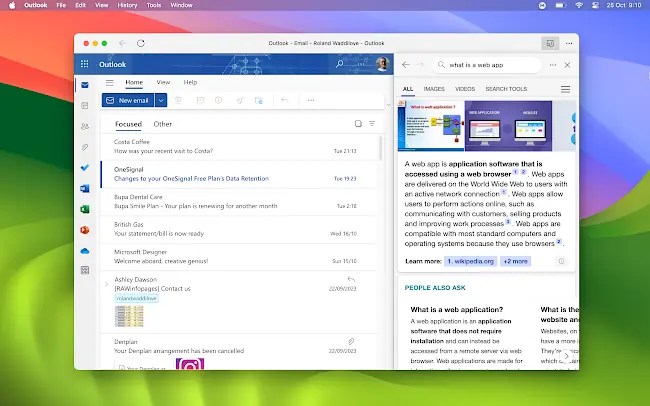The height and width of the screenshot is (406, 650).
Task: Launch Word from the sidebar
Action: pyautogui.click(x=85, y=188)
